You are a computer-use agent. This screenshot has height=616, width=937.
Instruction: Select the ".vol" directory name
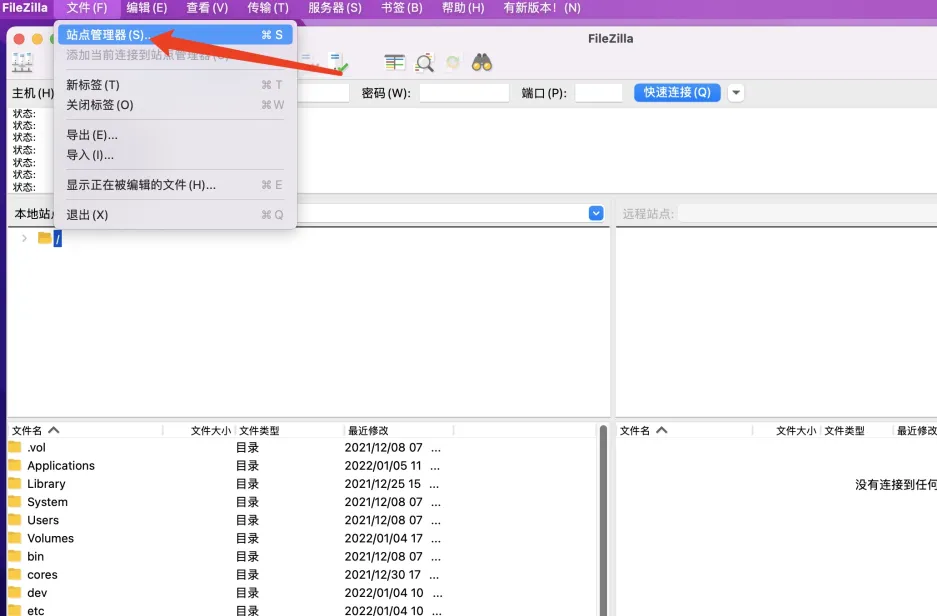36,448
